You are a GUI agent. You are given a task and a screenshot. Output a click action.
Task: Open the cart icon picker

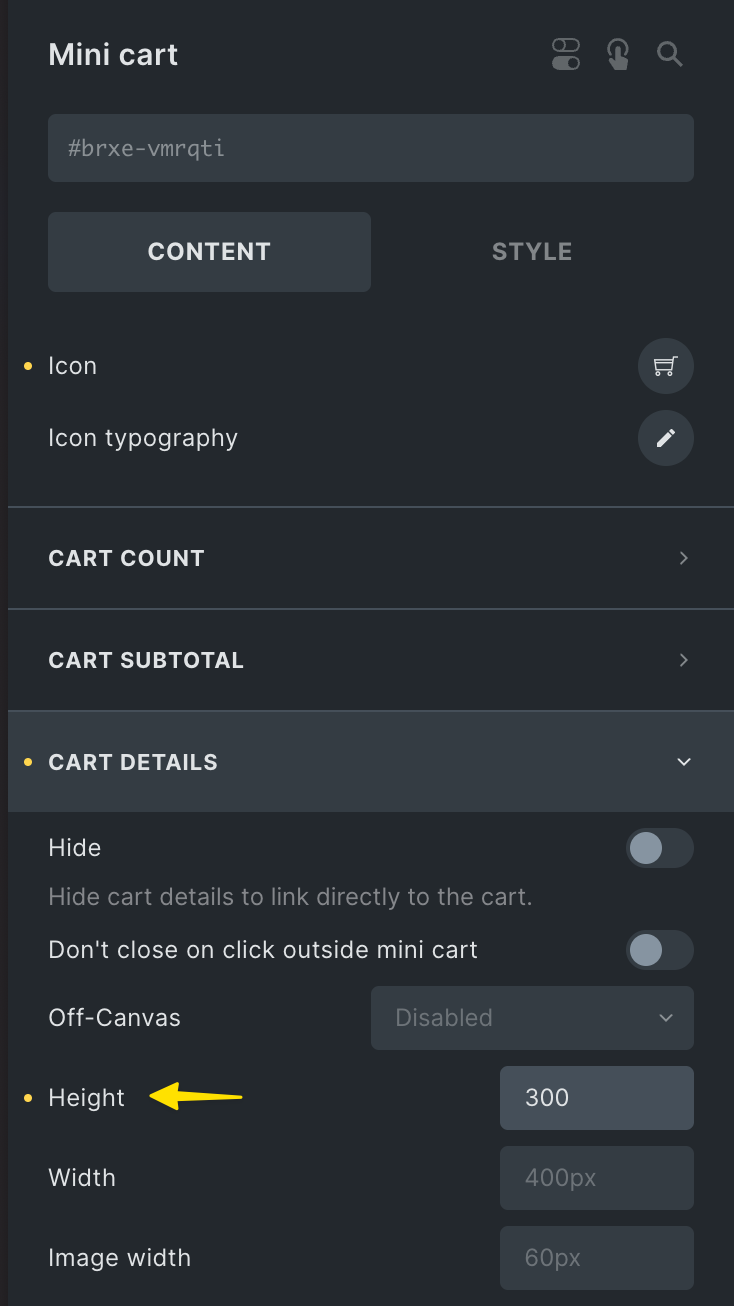[665, 366]
